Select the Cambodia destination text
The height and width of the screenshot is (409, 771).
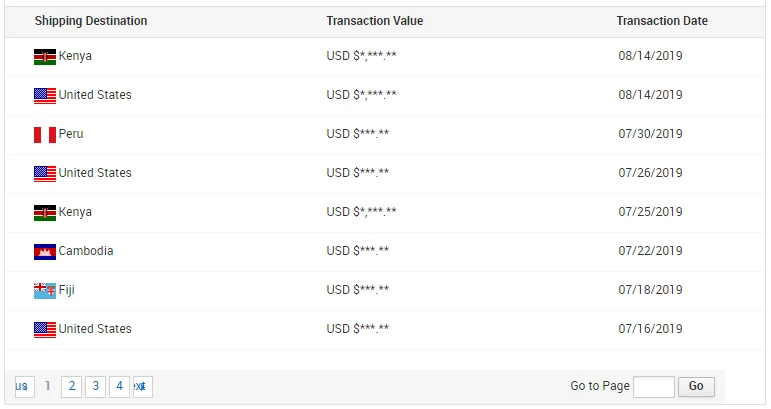coord(86,251)
